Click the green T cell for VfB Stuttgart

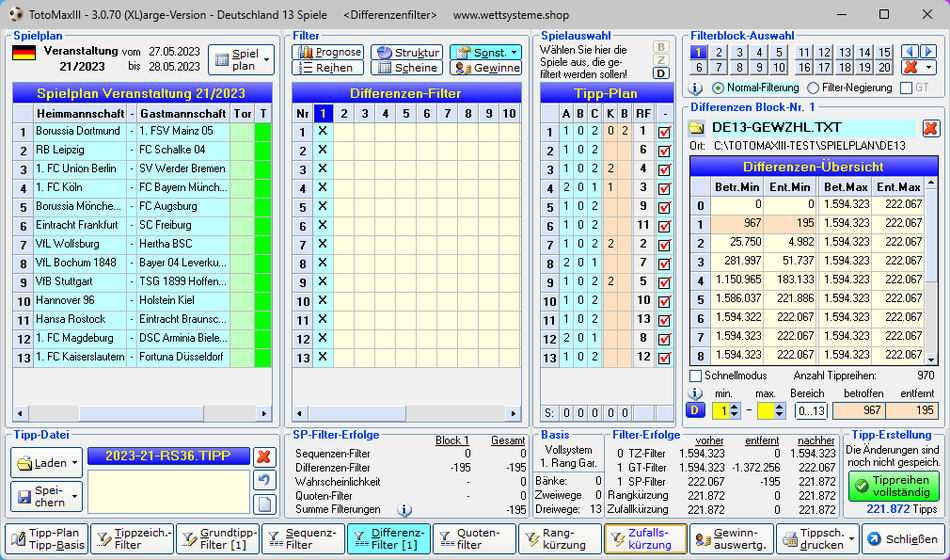(263, 281)
